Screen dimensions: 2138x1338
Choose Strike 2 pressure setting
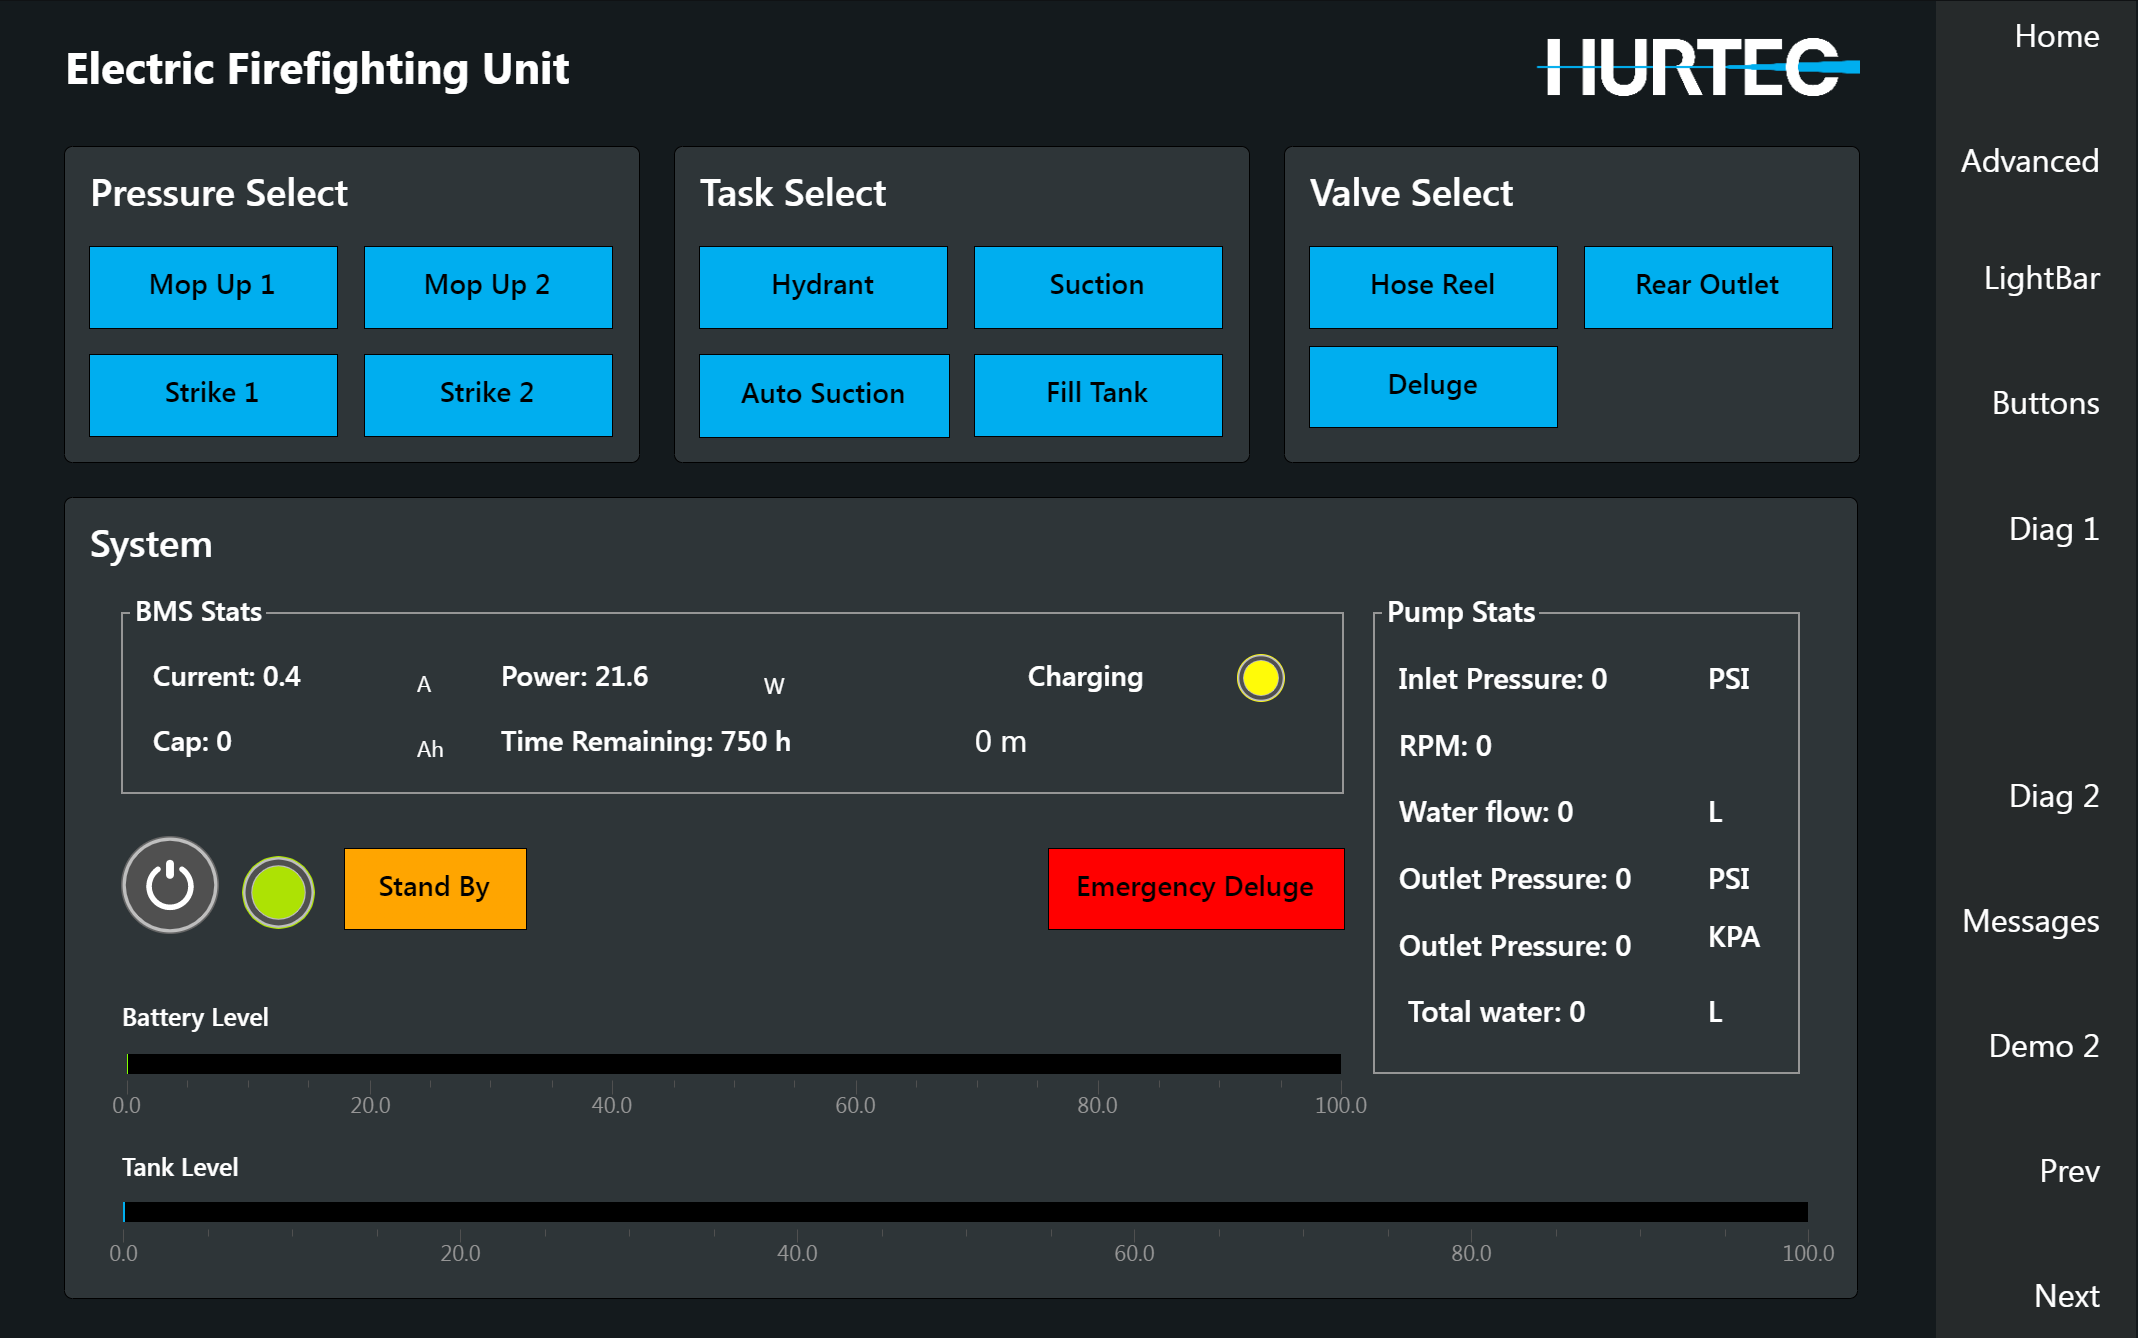pyautogui.click(x=488, y=395)
